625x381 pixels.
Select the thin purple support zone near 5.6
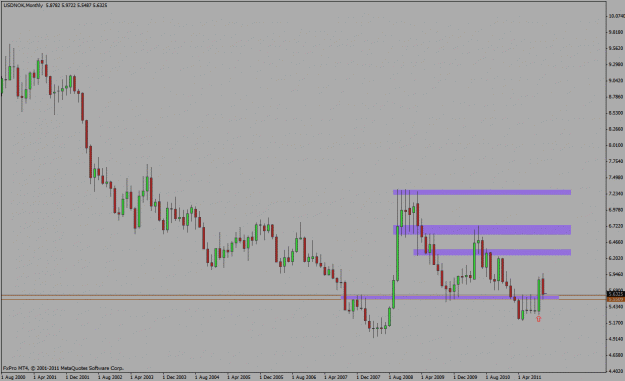450,297
